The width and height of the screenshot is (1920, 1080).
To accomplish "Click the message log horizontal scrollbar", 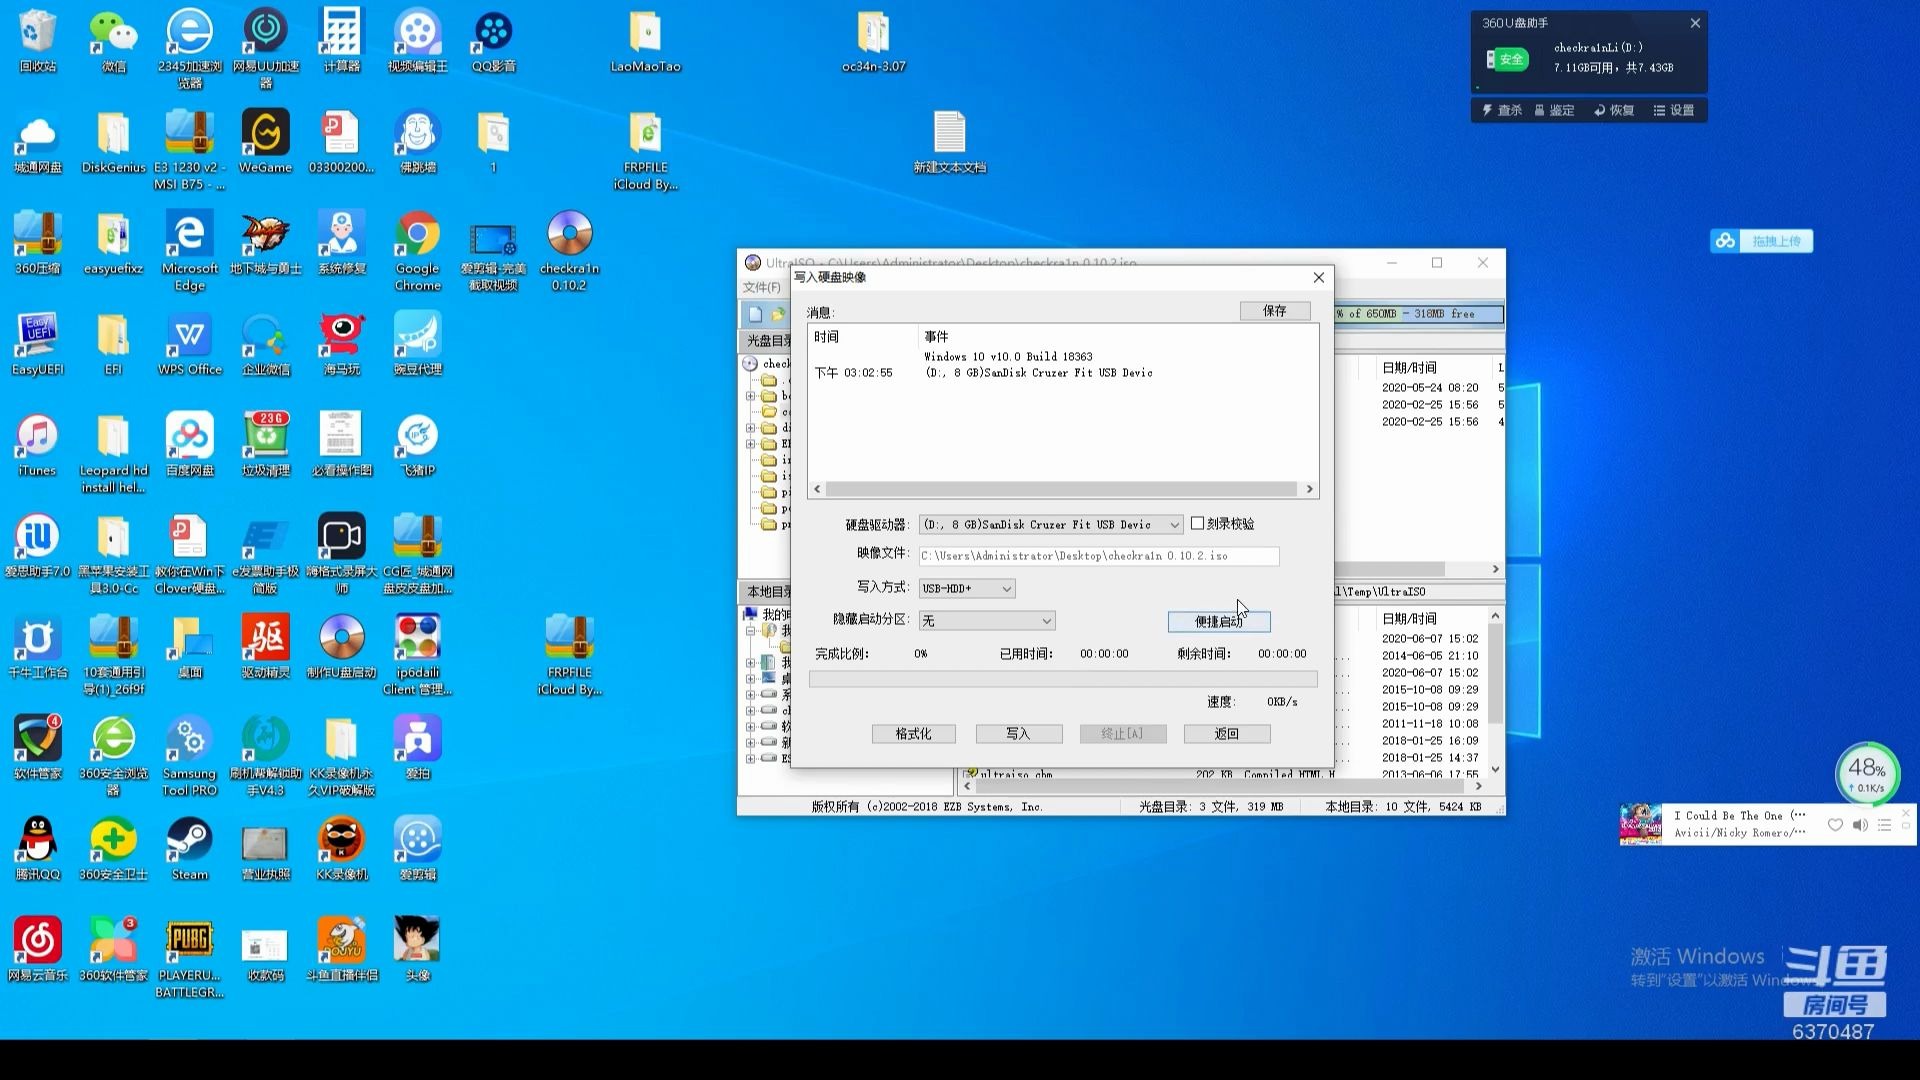I will 1062,489.
